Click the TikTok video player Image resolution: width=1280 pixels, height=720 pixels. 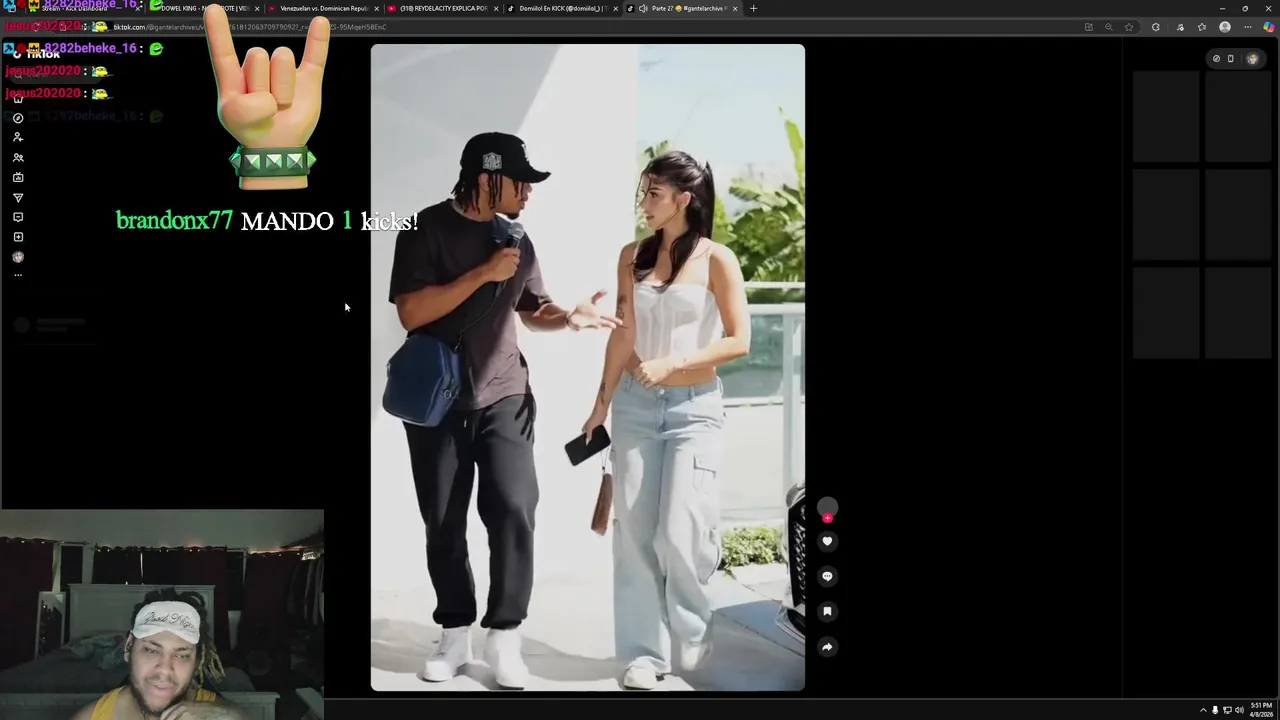(x=587, y=367)
